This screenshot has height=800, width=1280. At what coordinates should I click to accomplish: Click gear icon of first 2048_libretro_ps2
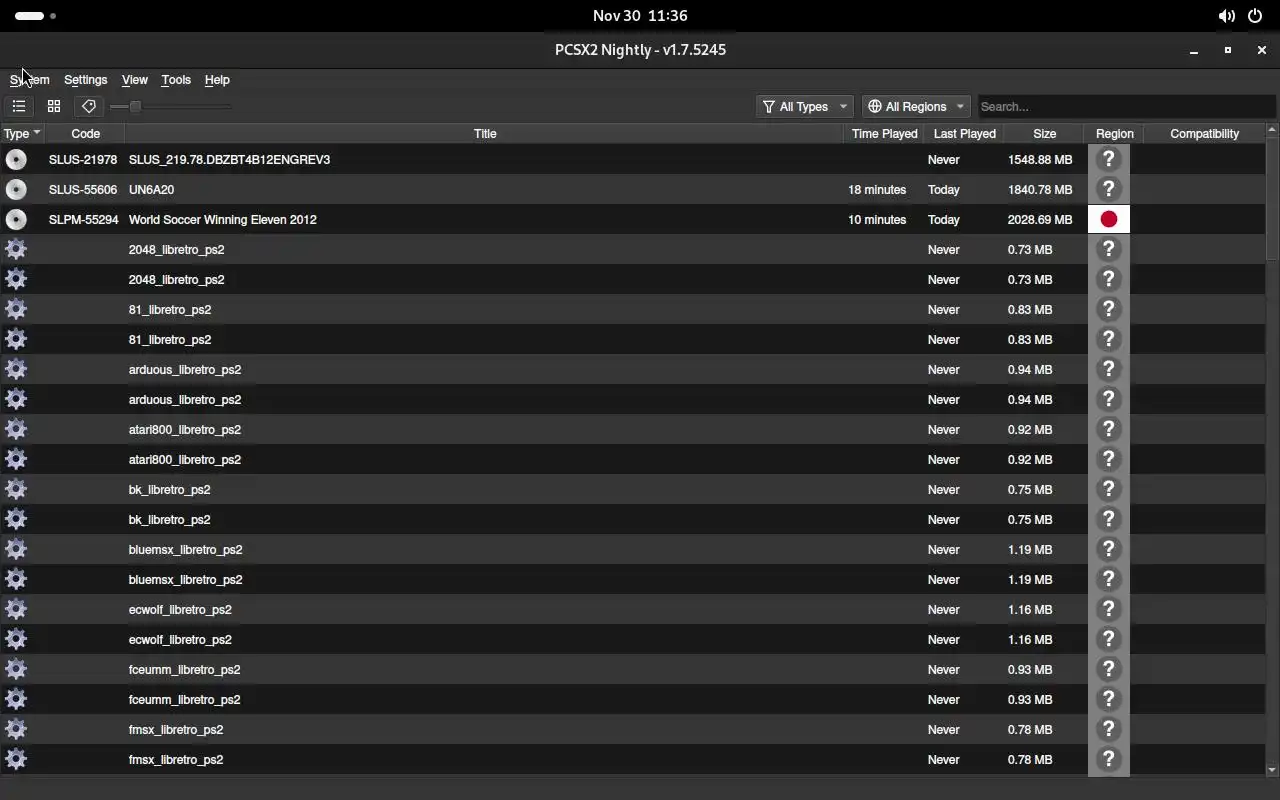click(x=16, y=249)
